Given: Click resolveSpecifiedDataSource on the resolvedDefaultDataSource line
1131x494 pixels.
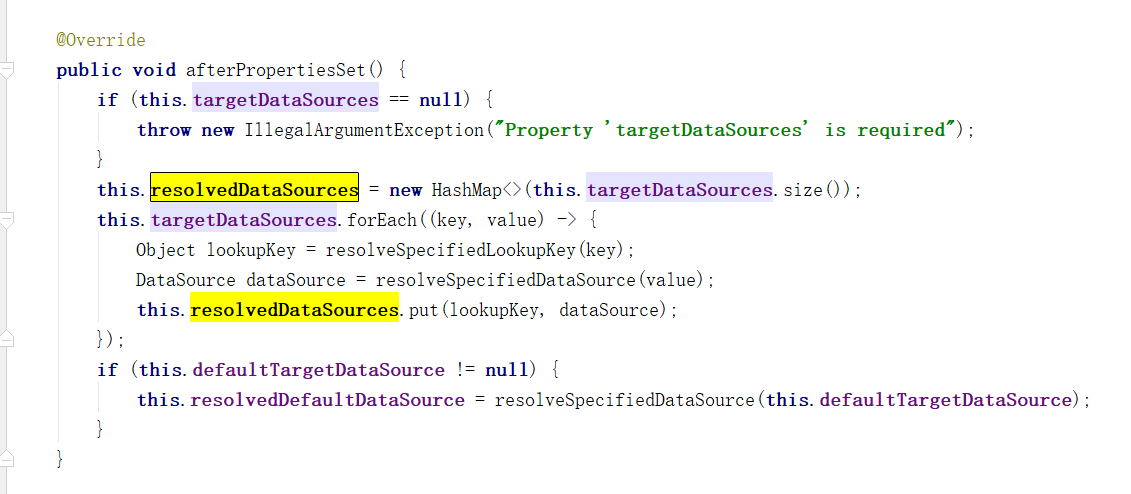Looking at the screenshot, I should 624,400.
